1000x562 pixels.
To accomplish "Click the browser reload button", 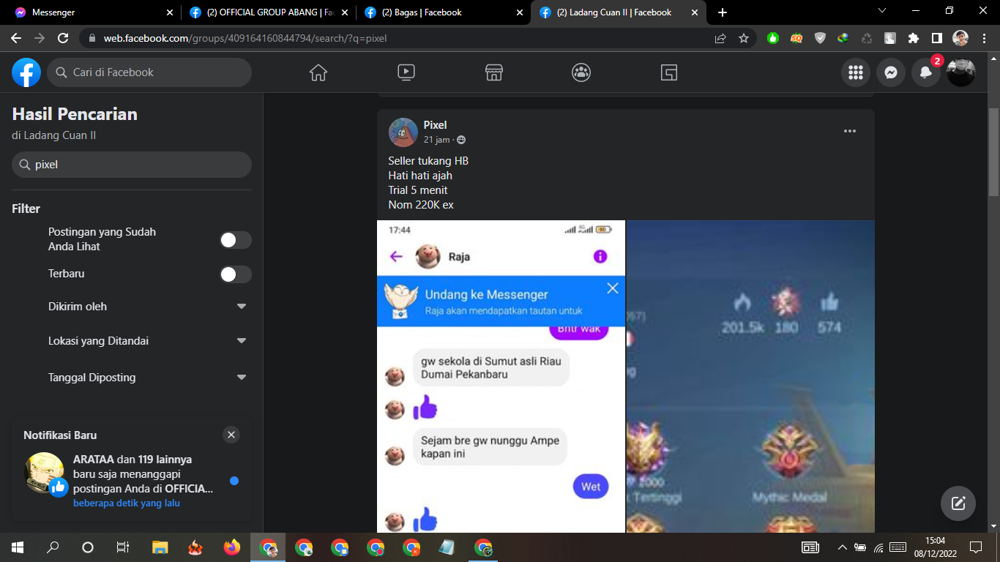I will [x=62, y=38].
